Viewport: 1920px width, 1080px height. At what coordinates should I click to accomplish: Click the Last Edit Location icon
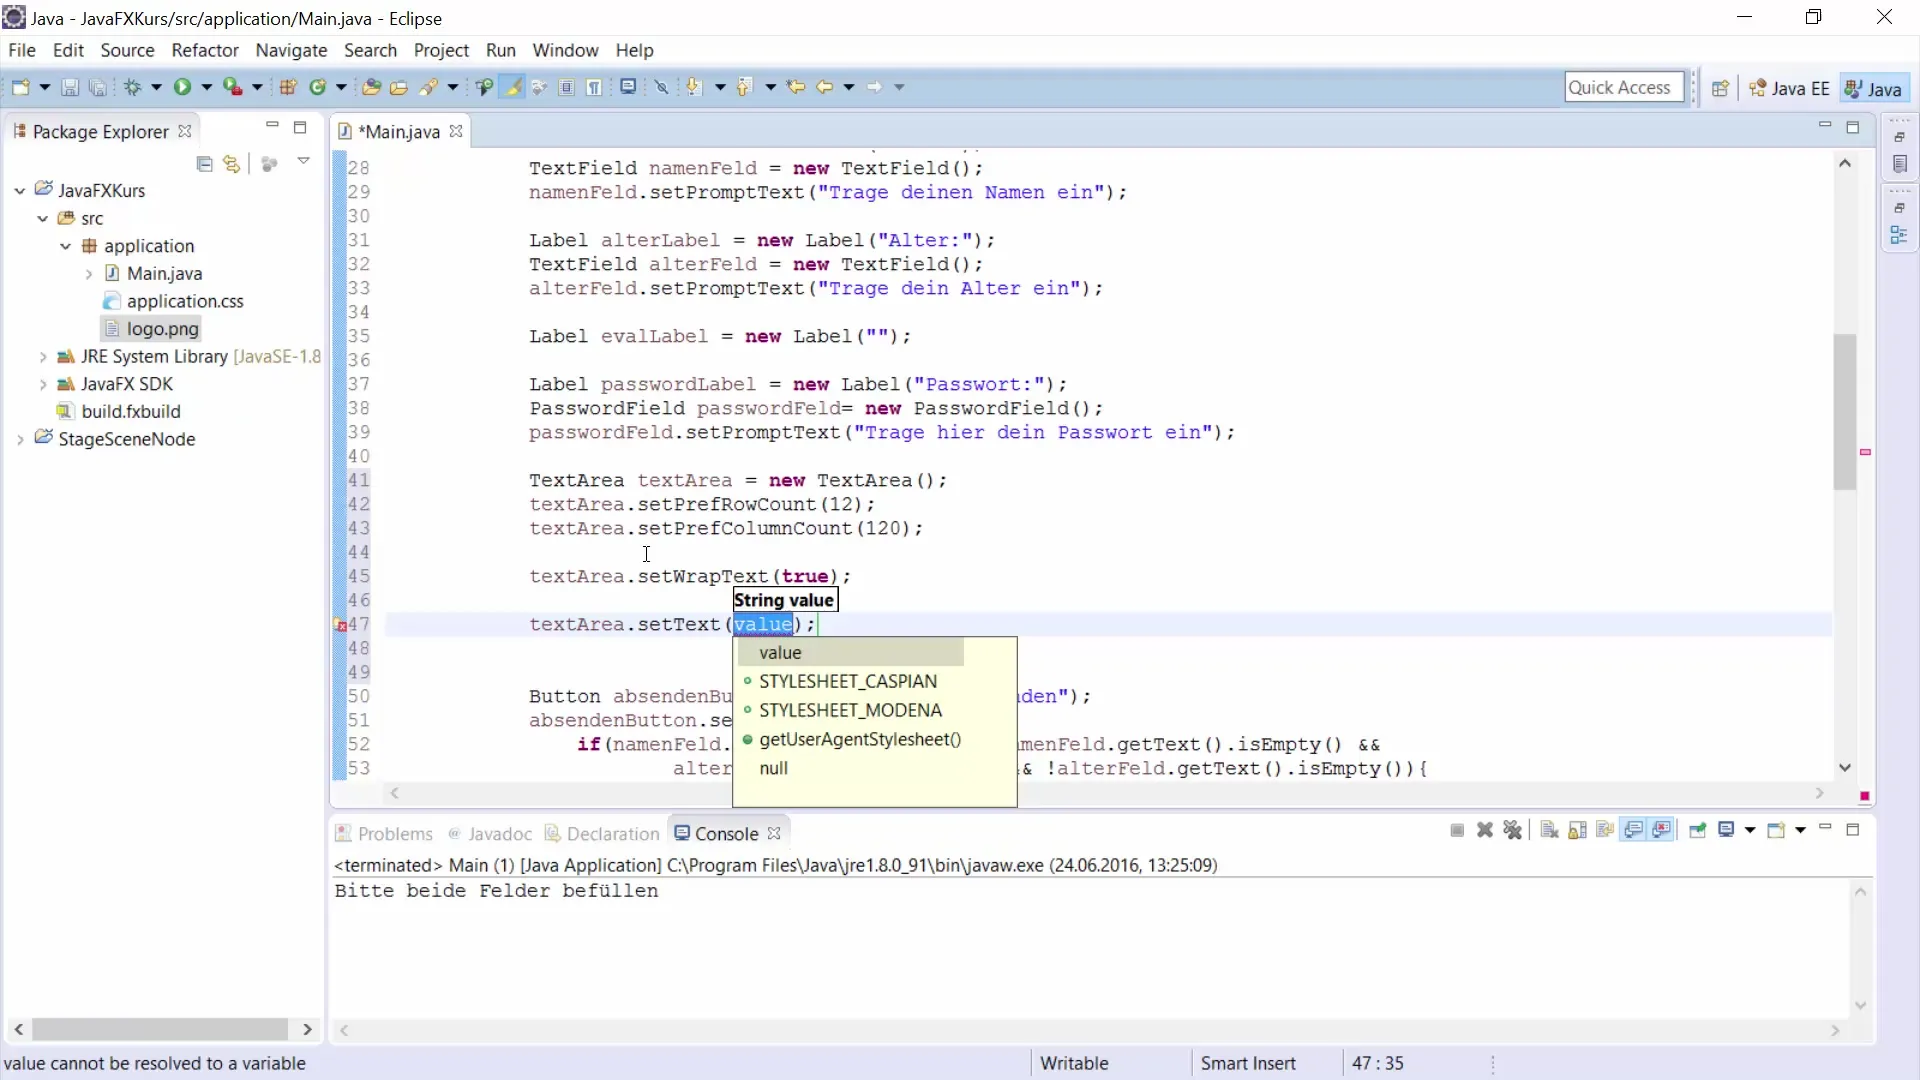click(796, 87)
